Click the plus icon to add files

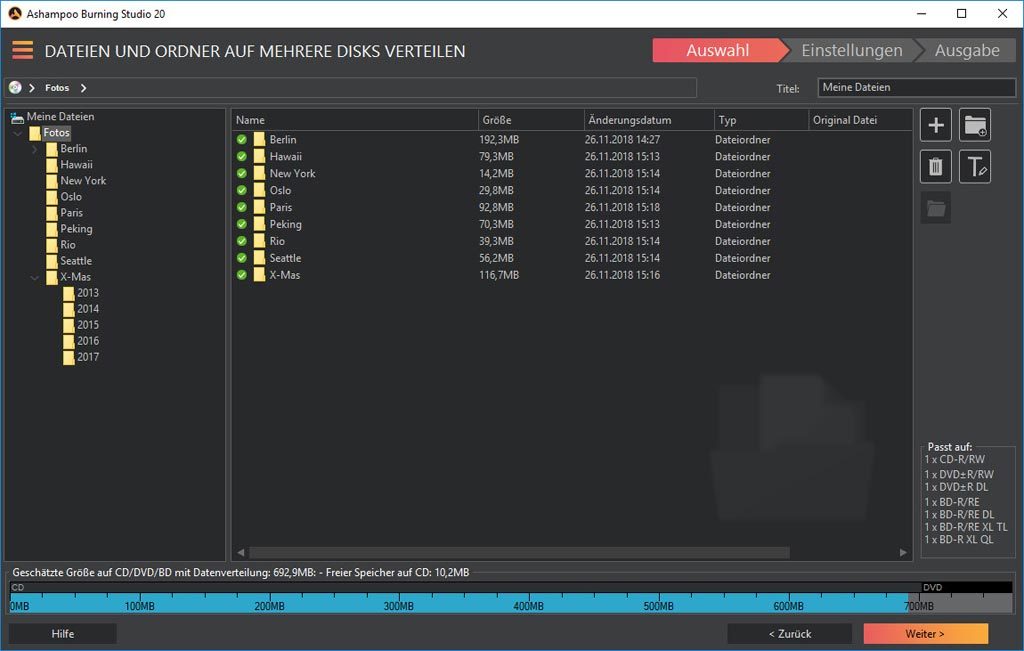point(935,125)
